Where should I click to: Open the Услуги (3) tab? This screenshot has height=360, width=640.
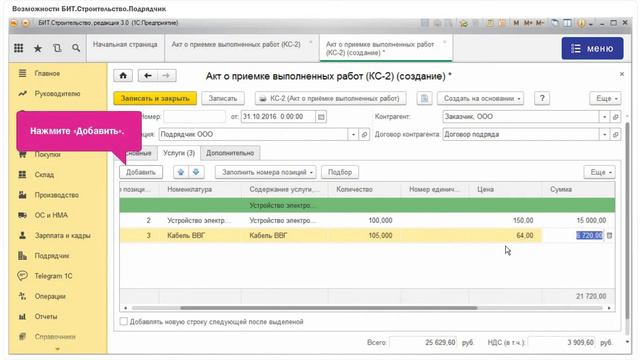[x=179, y=153]
